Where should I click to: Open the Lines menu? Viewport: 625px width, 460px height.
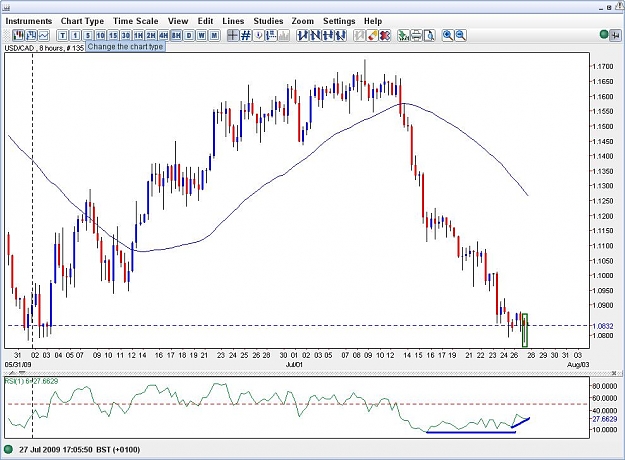tap(233, 21)
